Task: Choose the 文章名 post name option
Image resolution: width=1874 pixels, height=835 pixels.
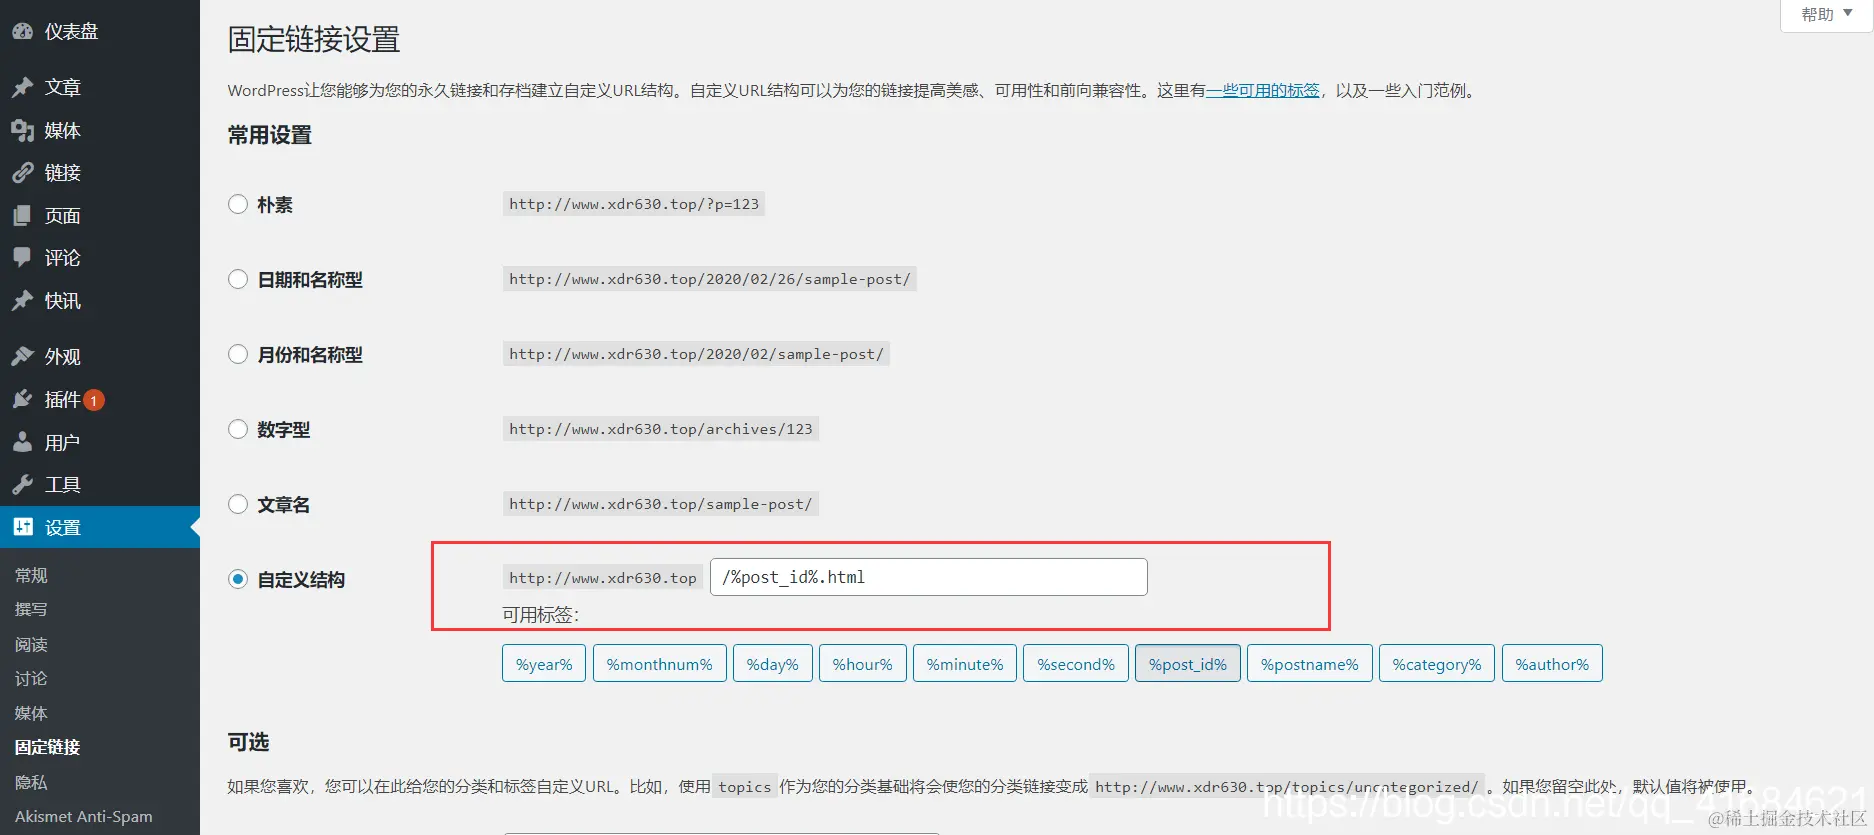Action: point(238,504)
